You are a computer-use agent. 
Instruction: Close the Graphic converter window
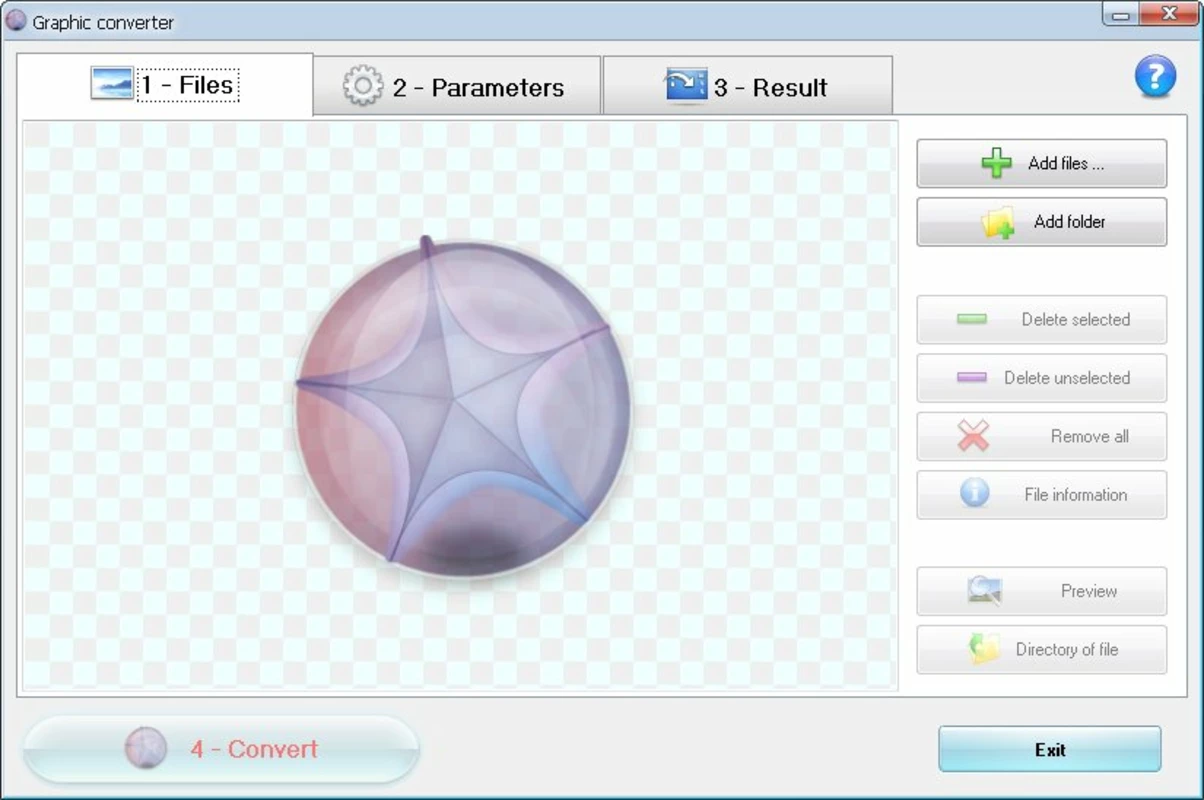(1167, 14)
